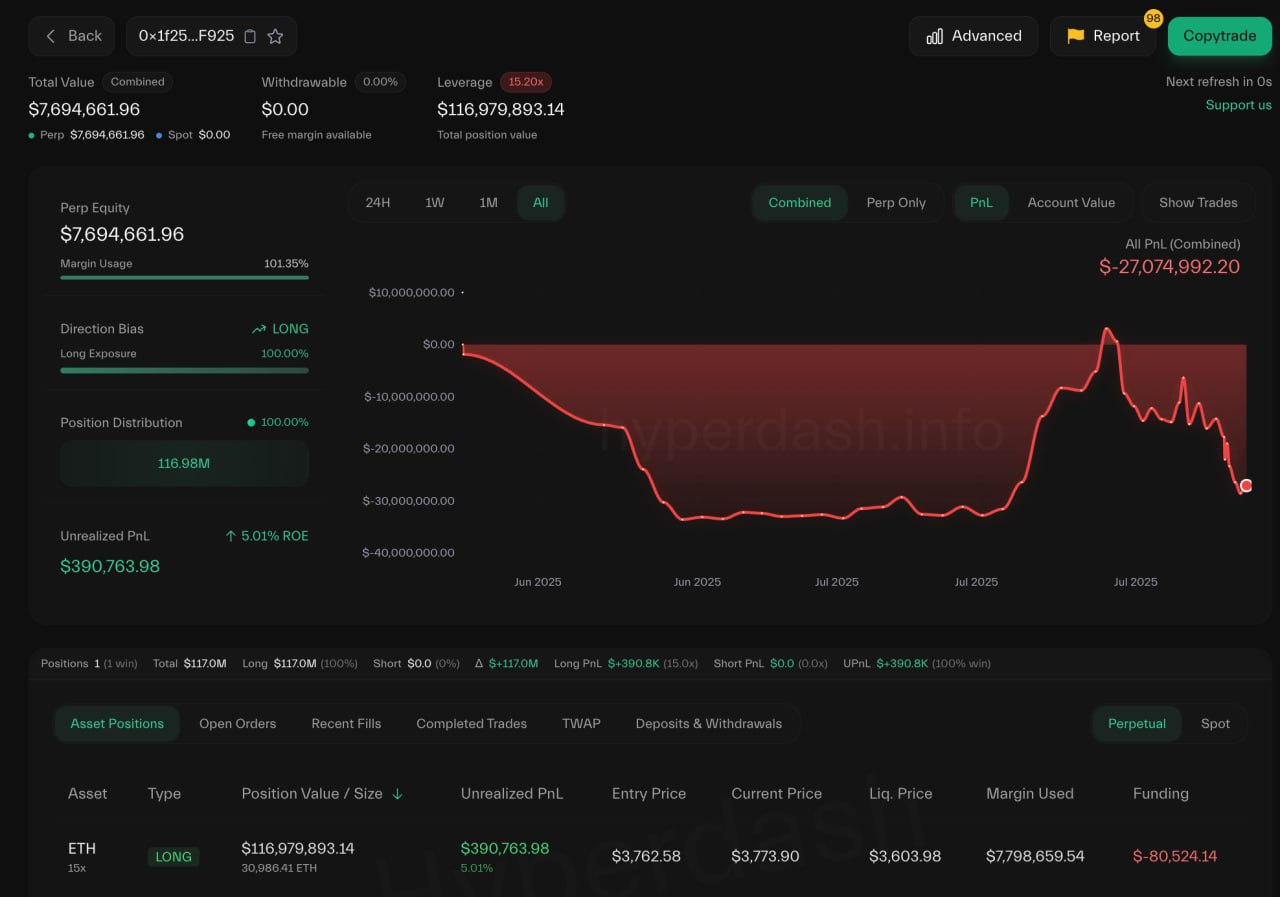This screenshot has height=897, width=1280.
Task: Open Advanced view
Action: (x=974, y=36)
